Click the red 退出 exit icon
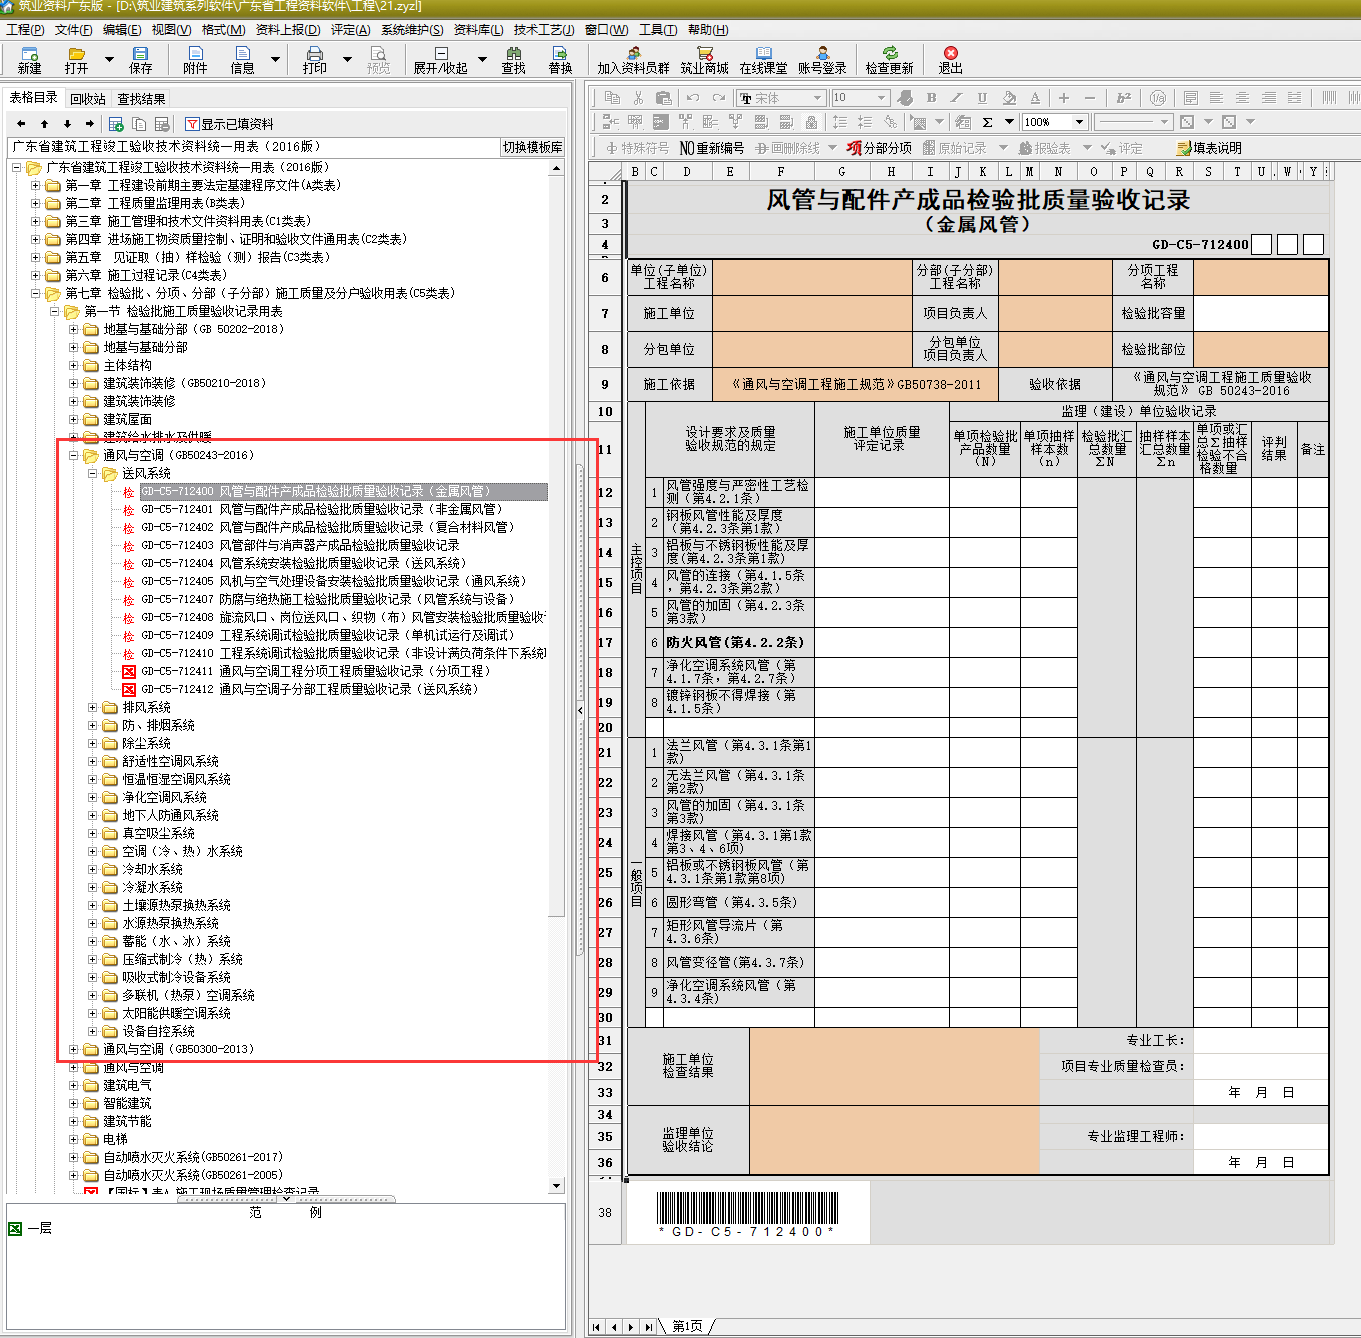Viewport: 1361px width, 1338px height. coord(950,60)
